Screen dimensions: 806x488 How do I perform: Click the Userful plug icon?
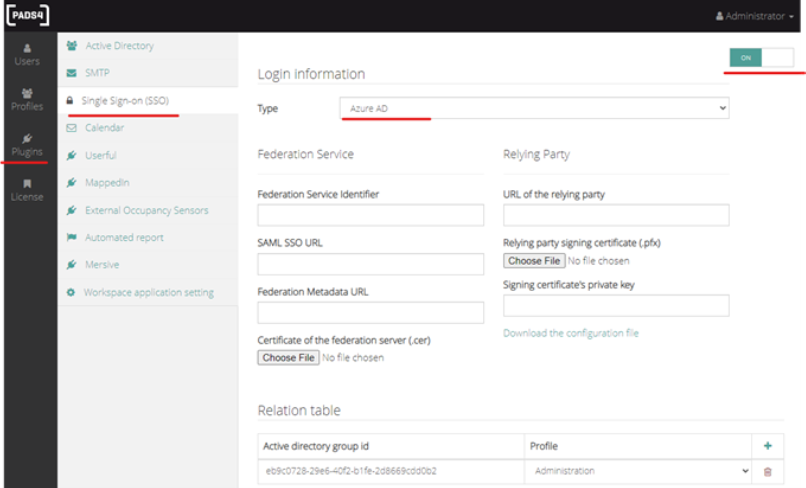[x=71, y=155]
